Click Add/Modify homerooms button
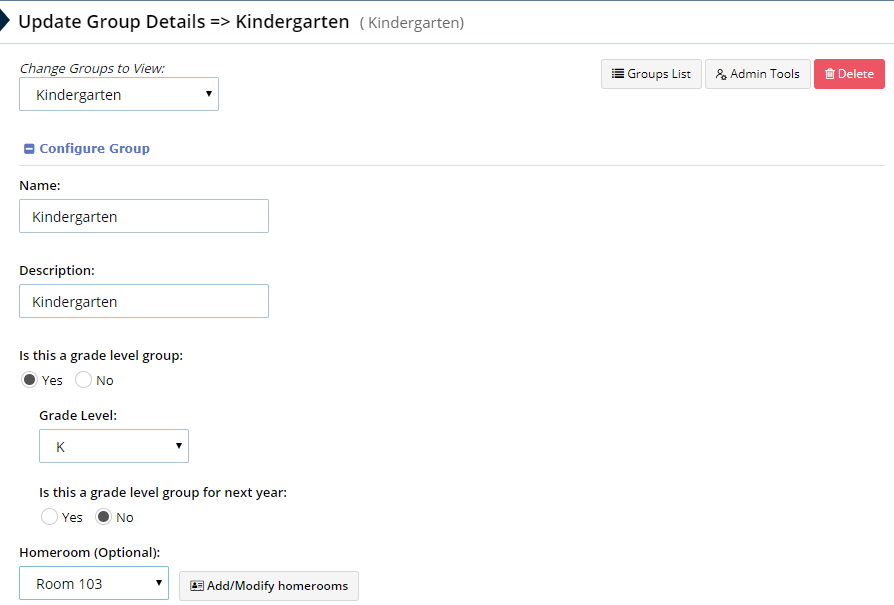Viewport: 894px width, 605px height. pos(269,586)
